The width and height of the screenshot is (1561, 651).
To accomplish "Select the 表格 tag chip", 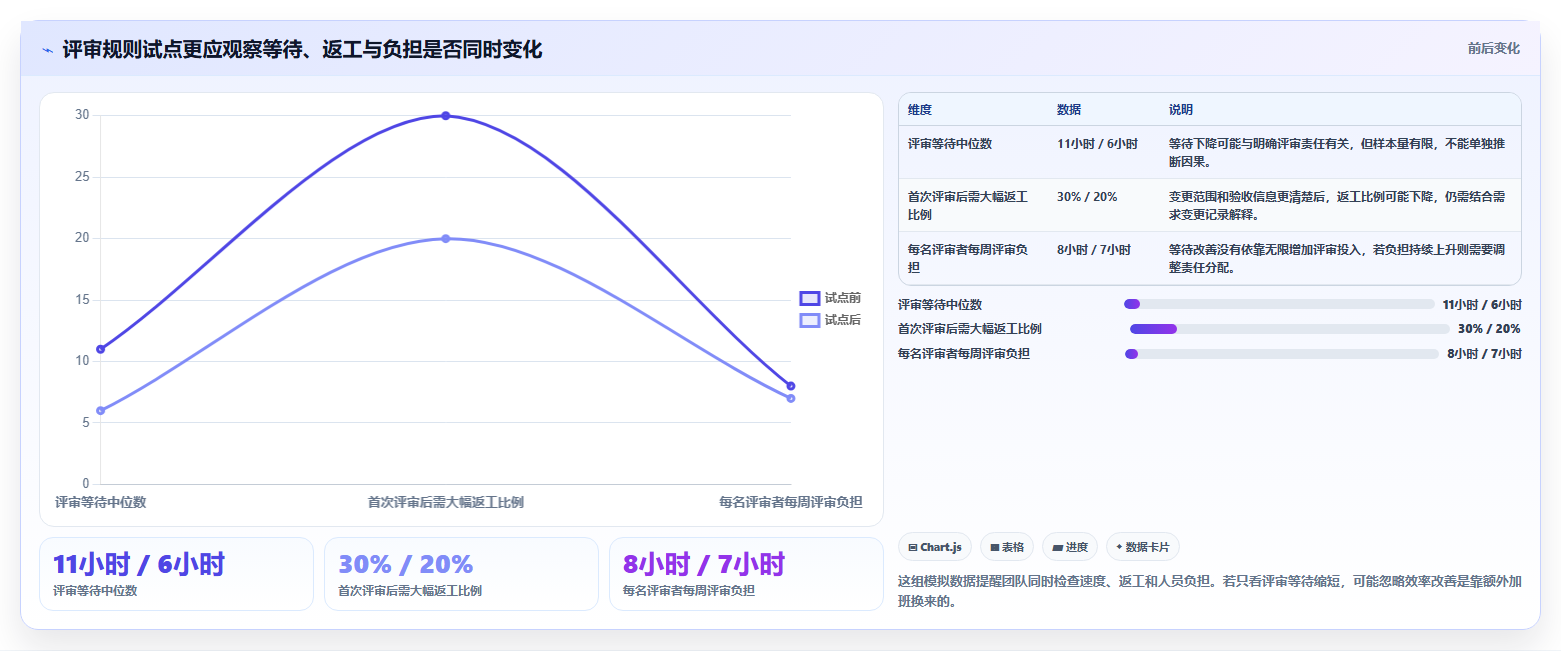I will pyautogui.click(x=1007, y=547).
